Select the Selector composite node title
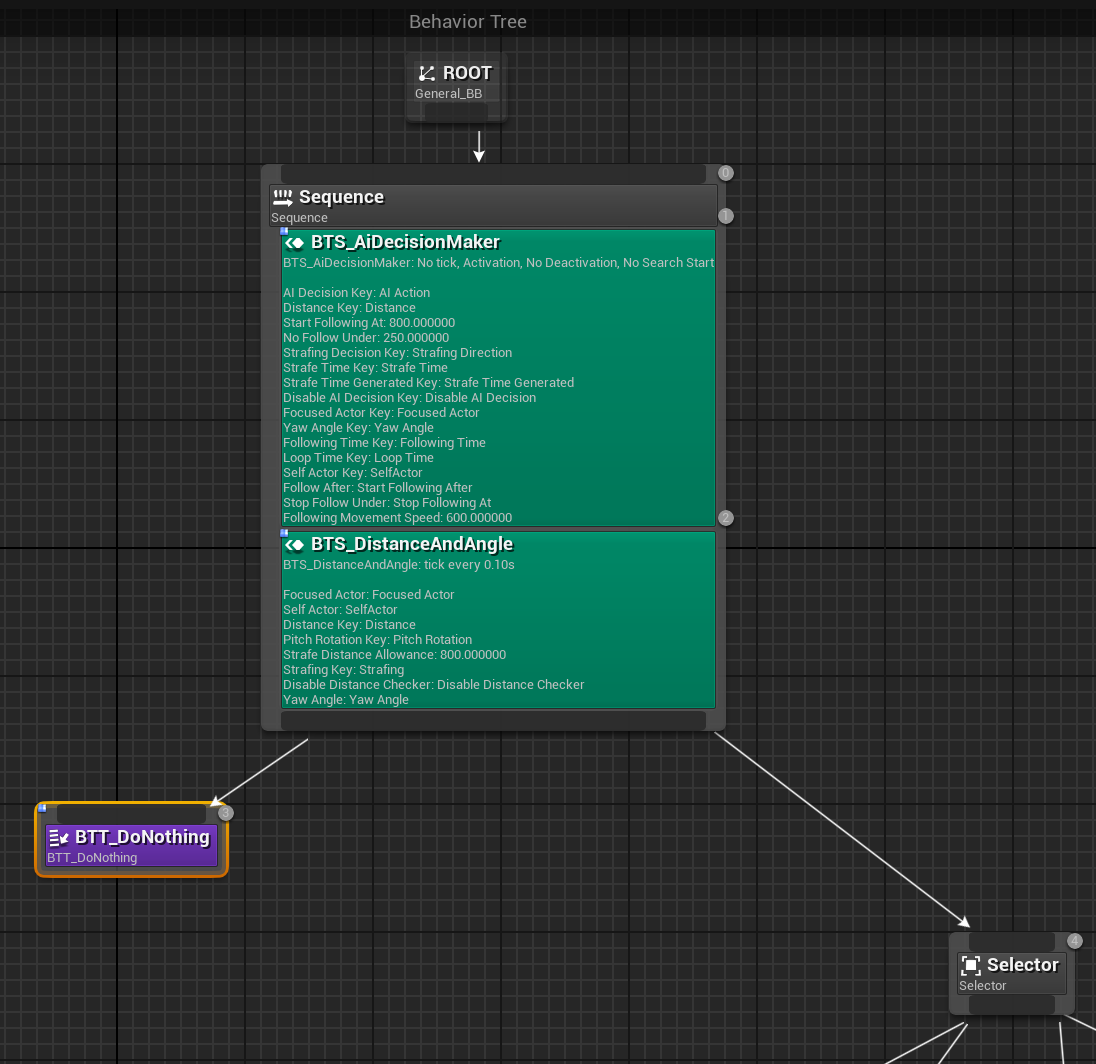 (x=1023, y=965)
